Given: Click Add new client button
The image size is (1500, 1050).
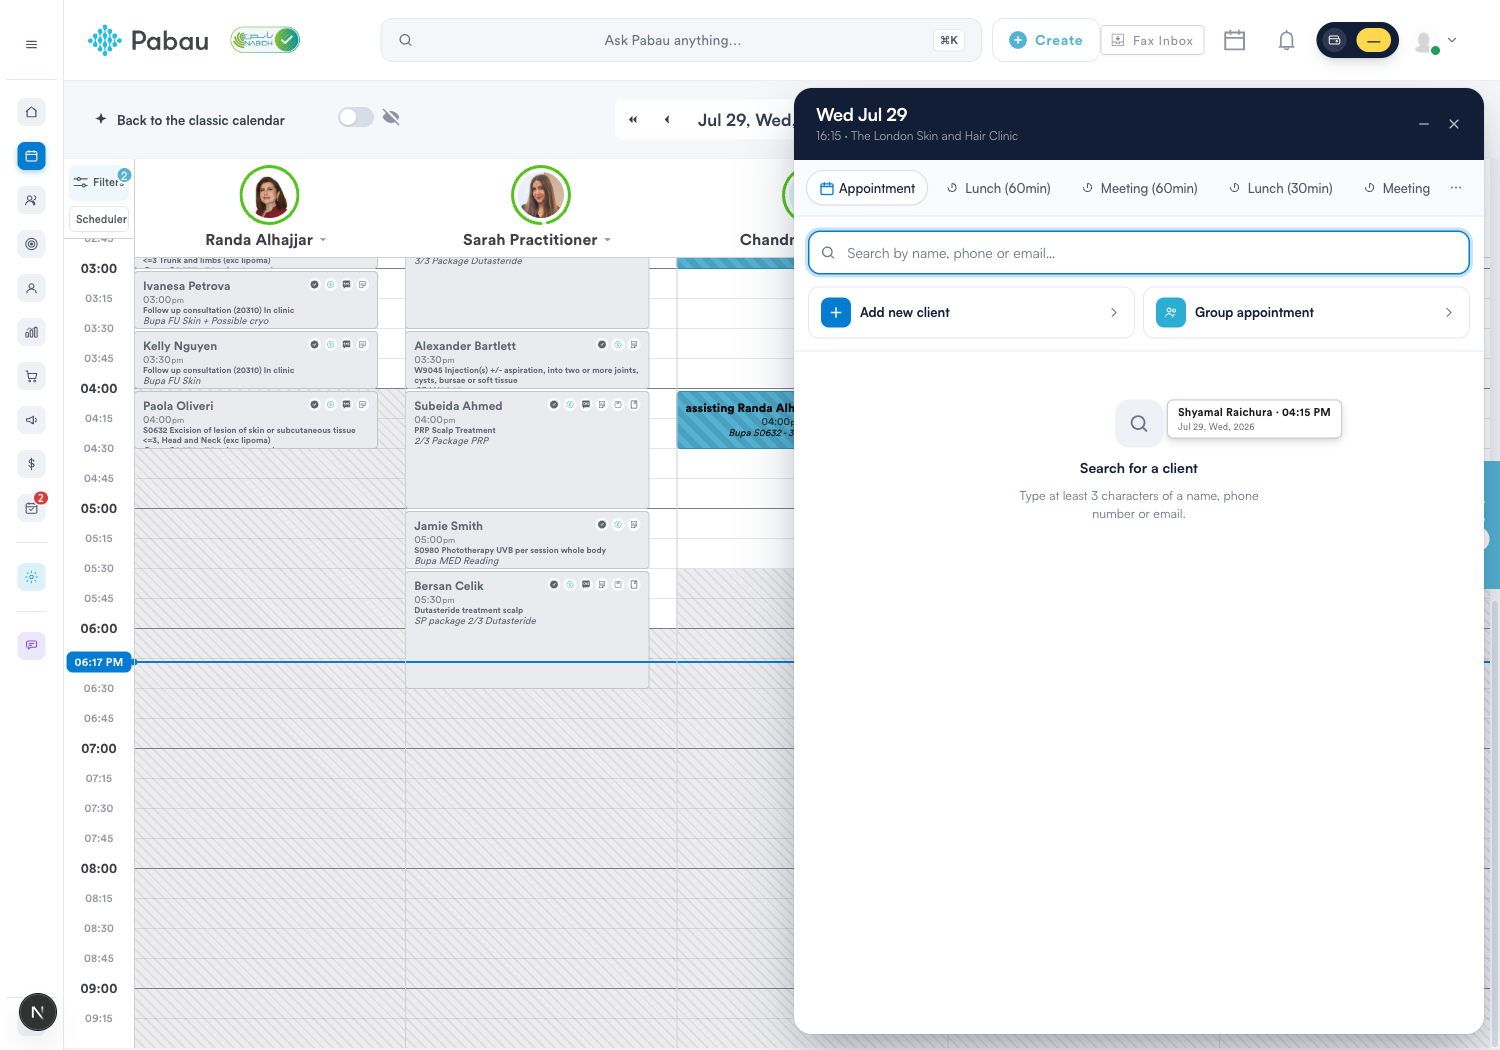Looking at the screenshot, I should coord(971,312).
